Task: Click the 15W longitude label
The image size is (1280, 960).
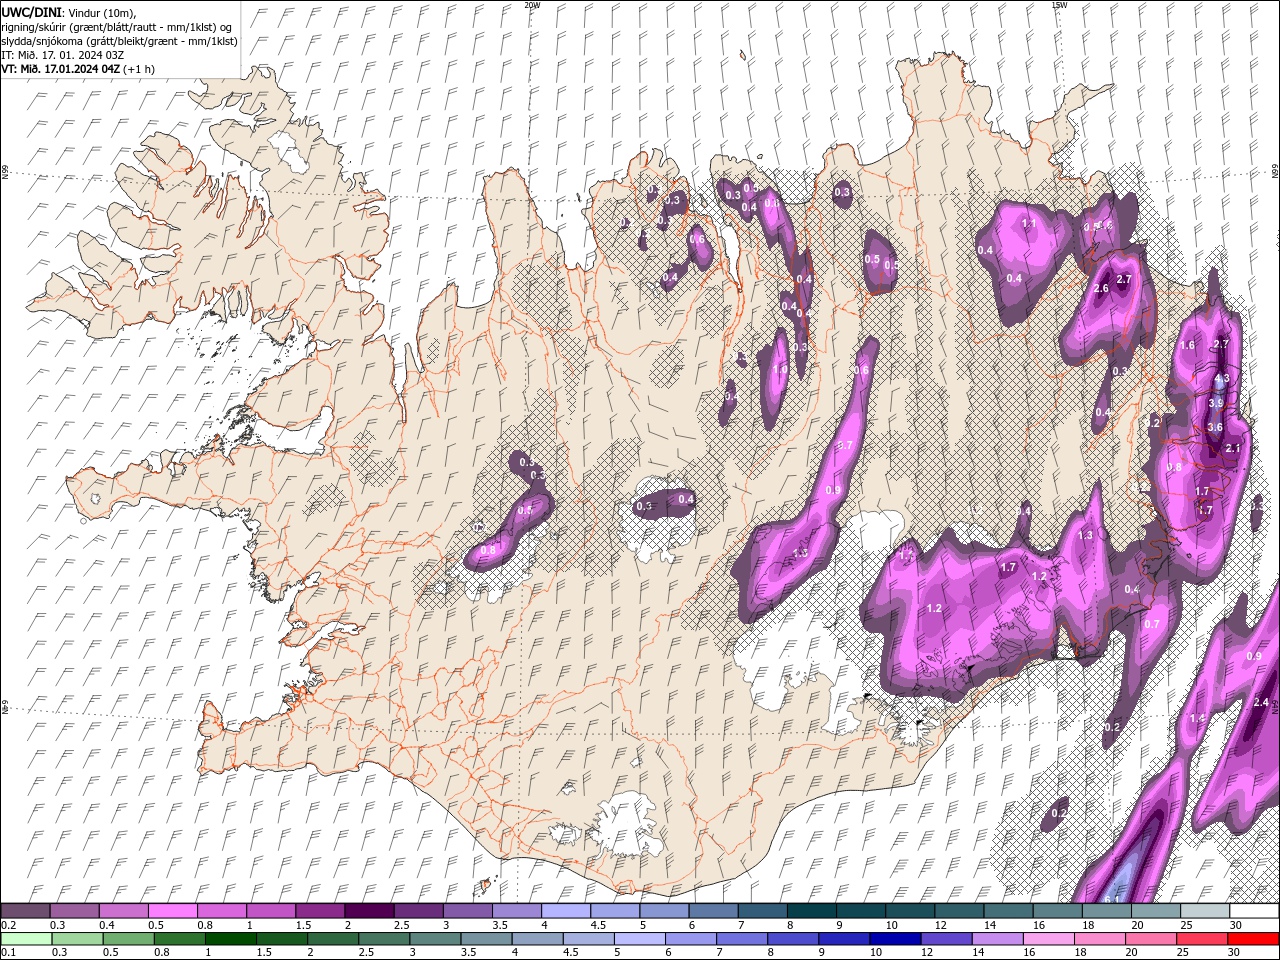Action: 1059,5
